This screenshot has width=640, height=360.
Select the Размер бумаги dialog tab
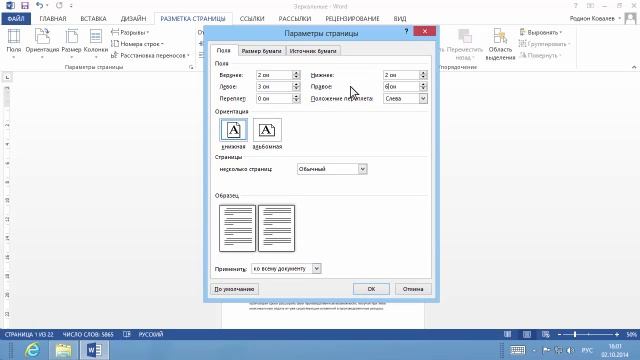262,51
